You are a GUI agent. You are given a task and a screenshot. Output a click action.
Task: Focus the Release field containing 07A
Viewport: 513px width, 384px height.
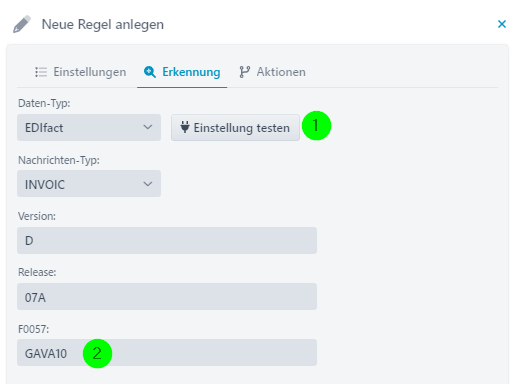tap(167, 297)
